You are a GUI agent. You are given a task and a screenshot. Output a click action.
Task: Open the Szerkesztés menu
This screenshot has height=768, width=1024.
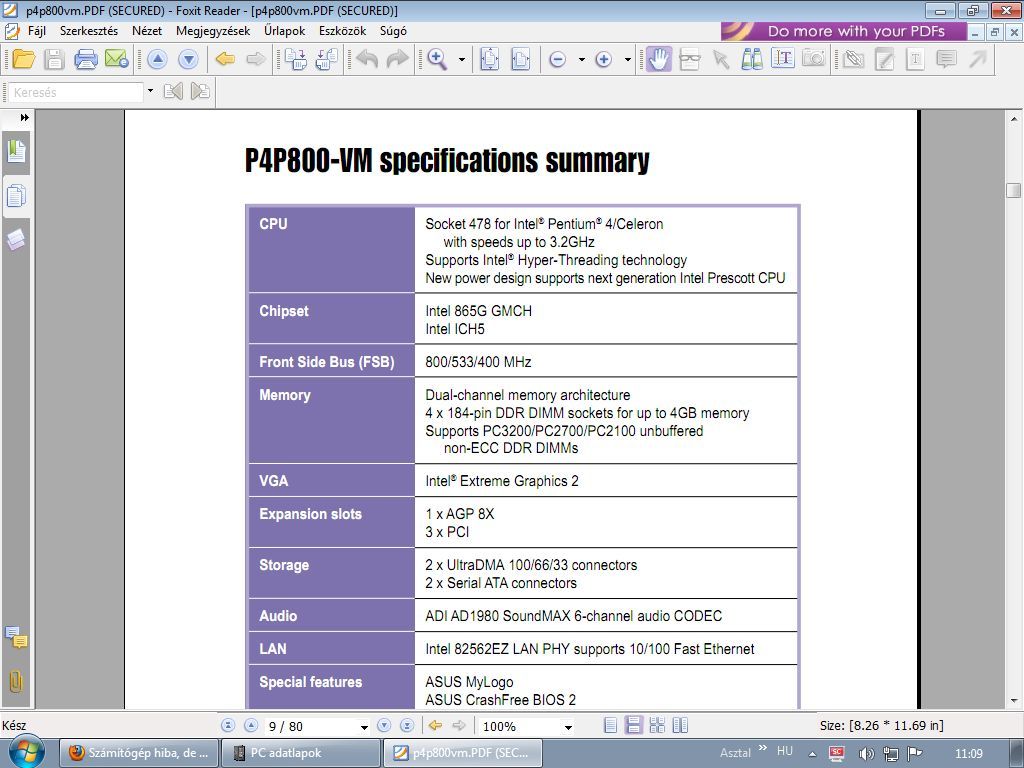coord(89,31)
